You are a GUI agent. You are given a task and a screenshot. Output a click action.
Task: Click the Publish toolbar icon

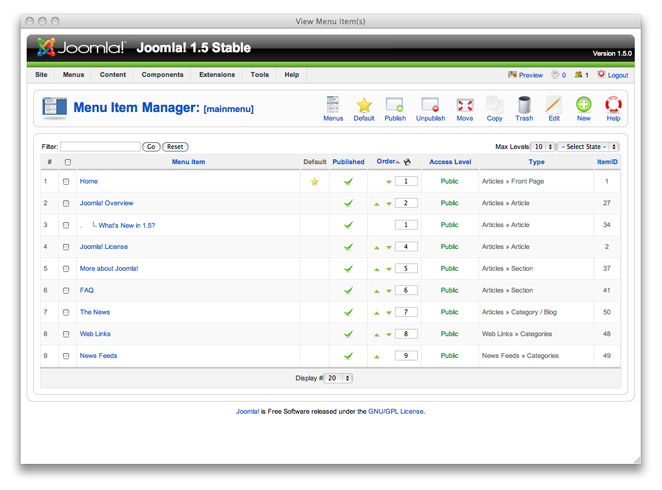(x=395, y=105)
